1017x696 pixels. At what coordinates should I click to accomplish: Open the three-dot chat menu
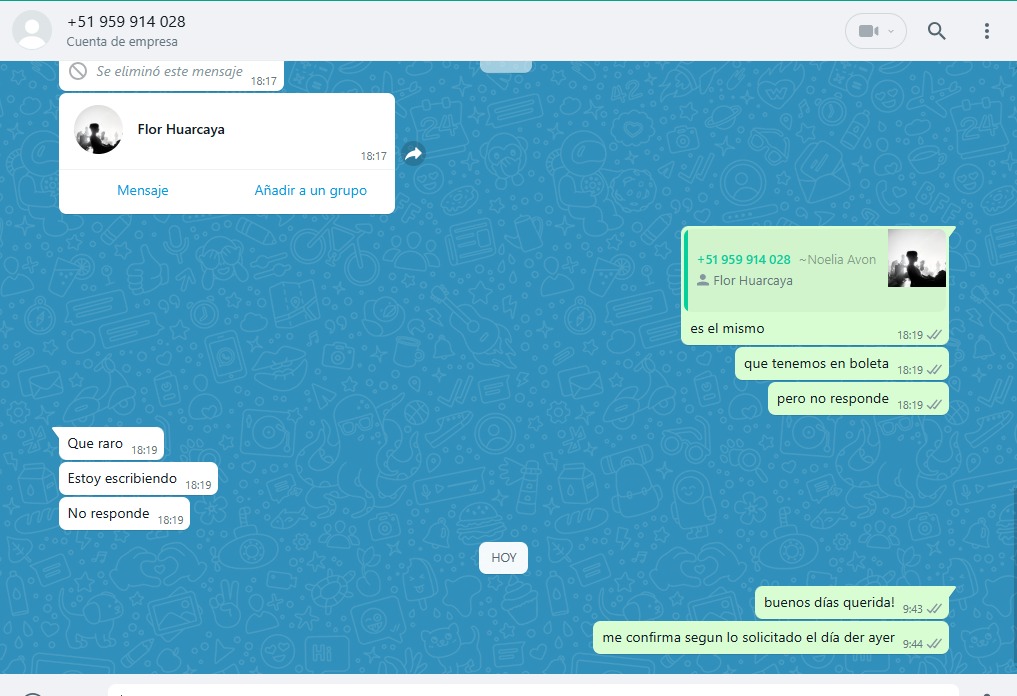986,31
